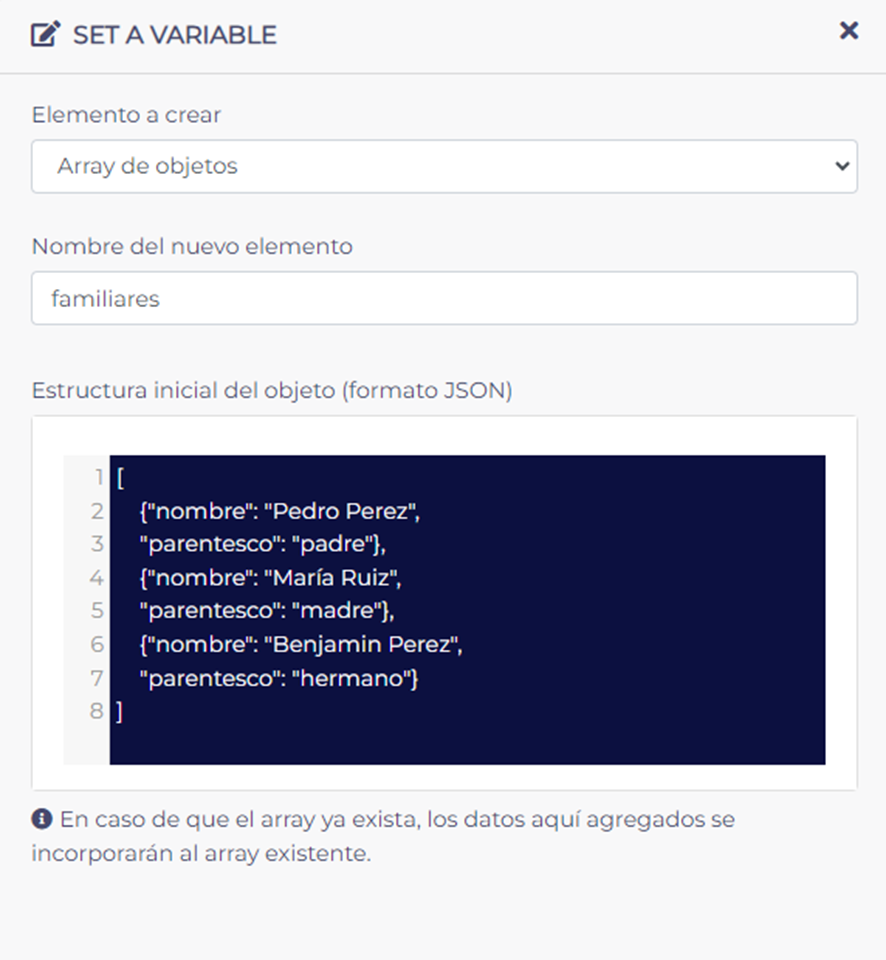The height and width of the screenshot is (960, 886).
Task: Focus the 'Nombre del nuevo elemento' field containing familiares
Action: click(443, 298)
